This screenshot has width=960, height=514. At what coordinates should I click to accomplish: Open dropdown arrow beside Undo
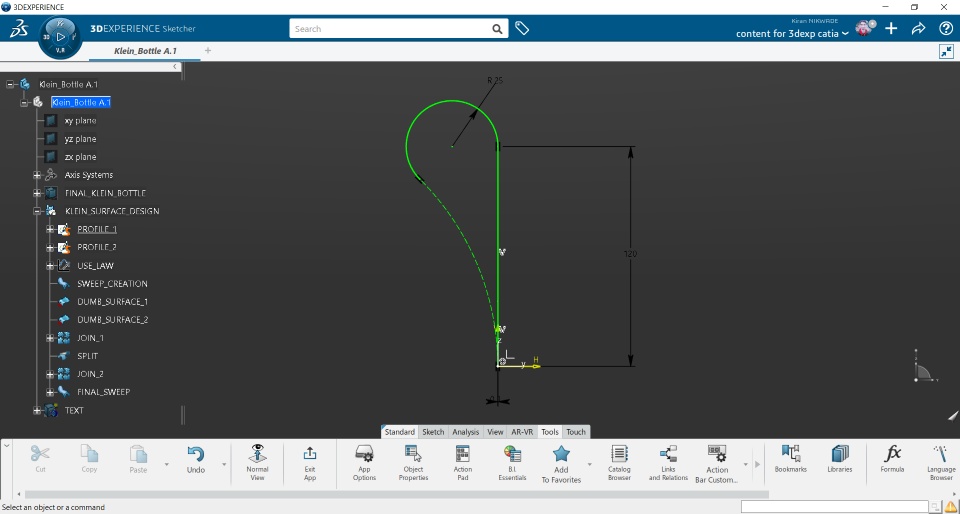coord(224,464)
